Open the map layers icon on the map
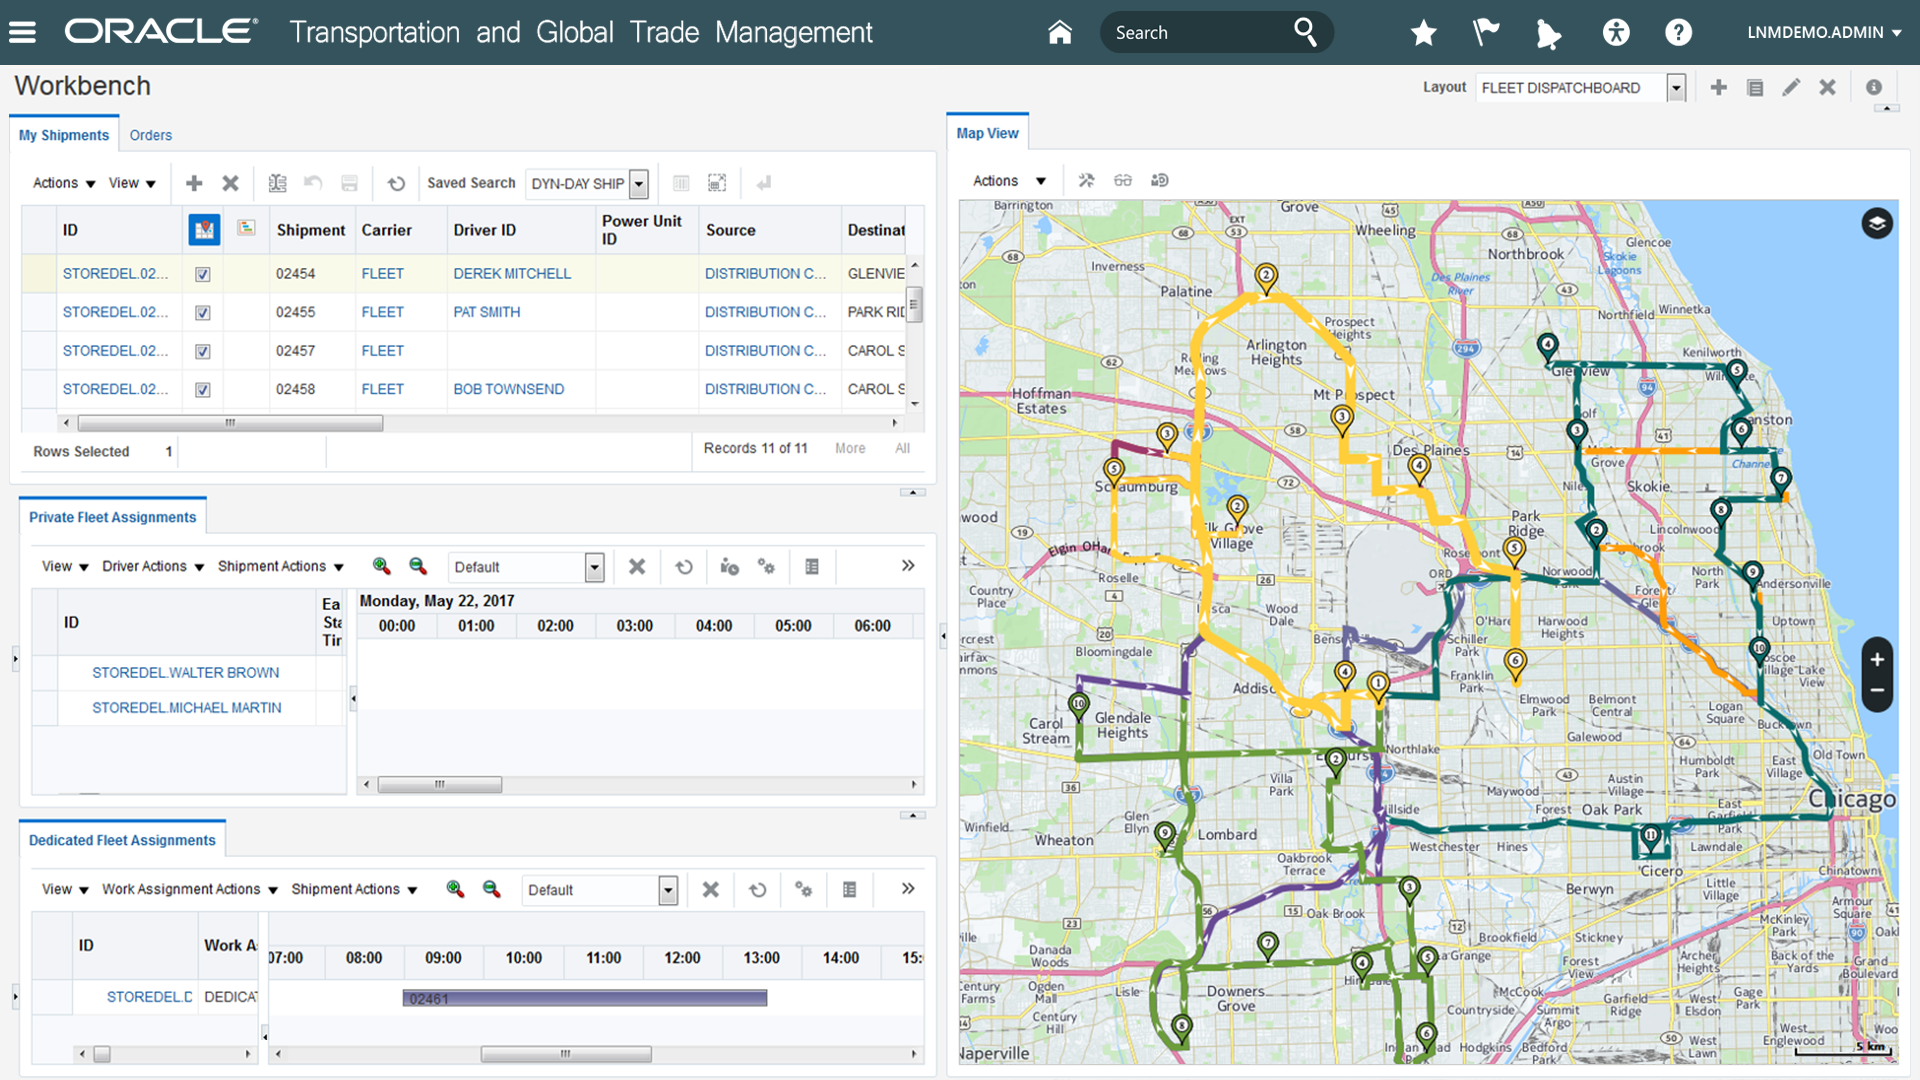Viewport: 1920px width, 1080px height. tap(1877, 224)
